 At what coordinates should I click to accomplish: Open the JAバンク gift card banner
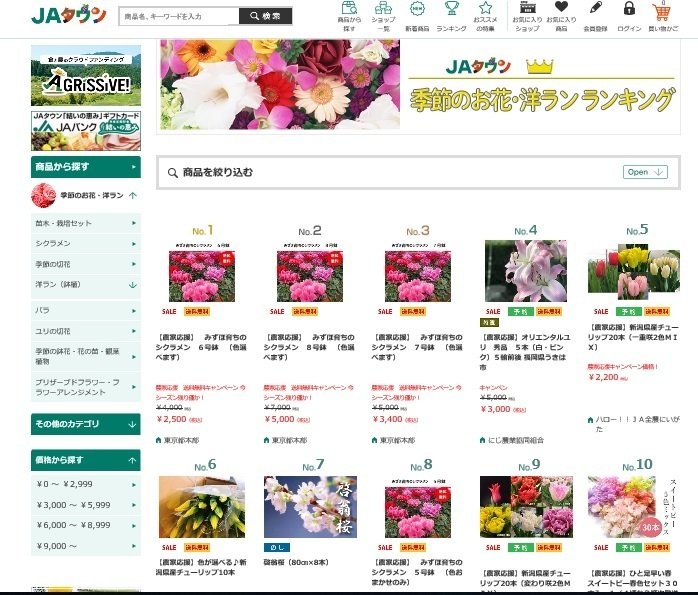(86, 130)
